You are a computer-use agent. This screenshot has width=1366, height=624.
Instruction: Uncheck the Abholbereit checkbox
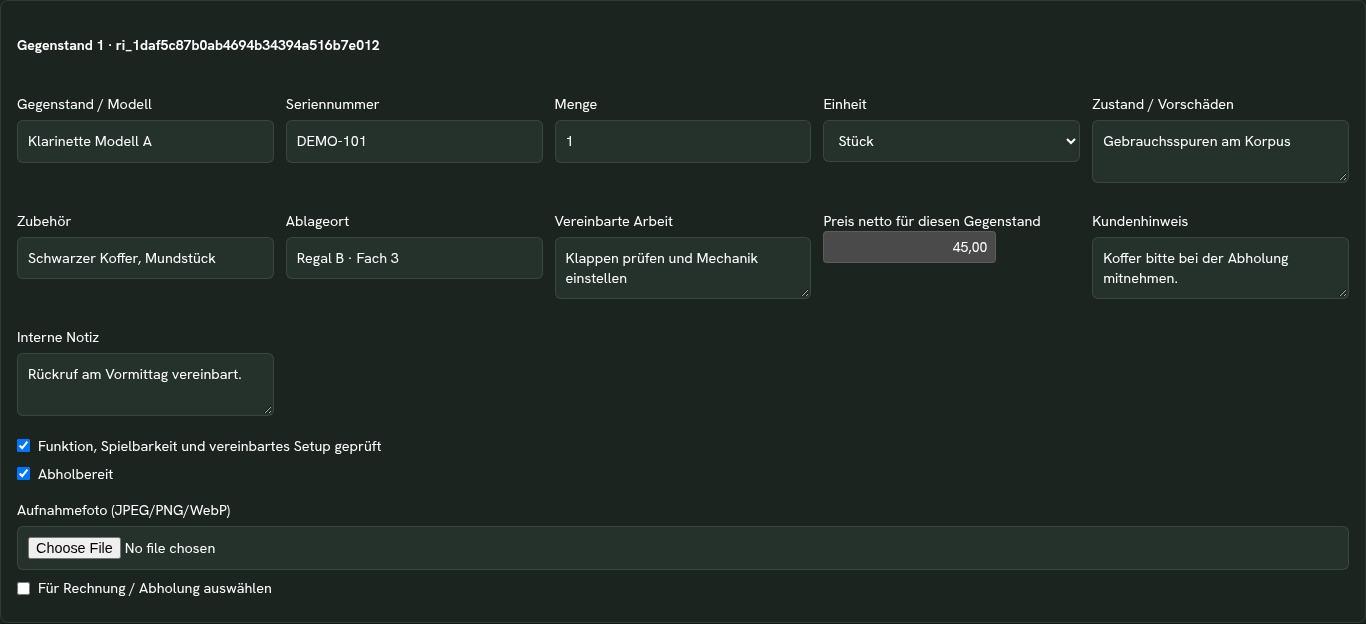coord(24,474)
